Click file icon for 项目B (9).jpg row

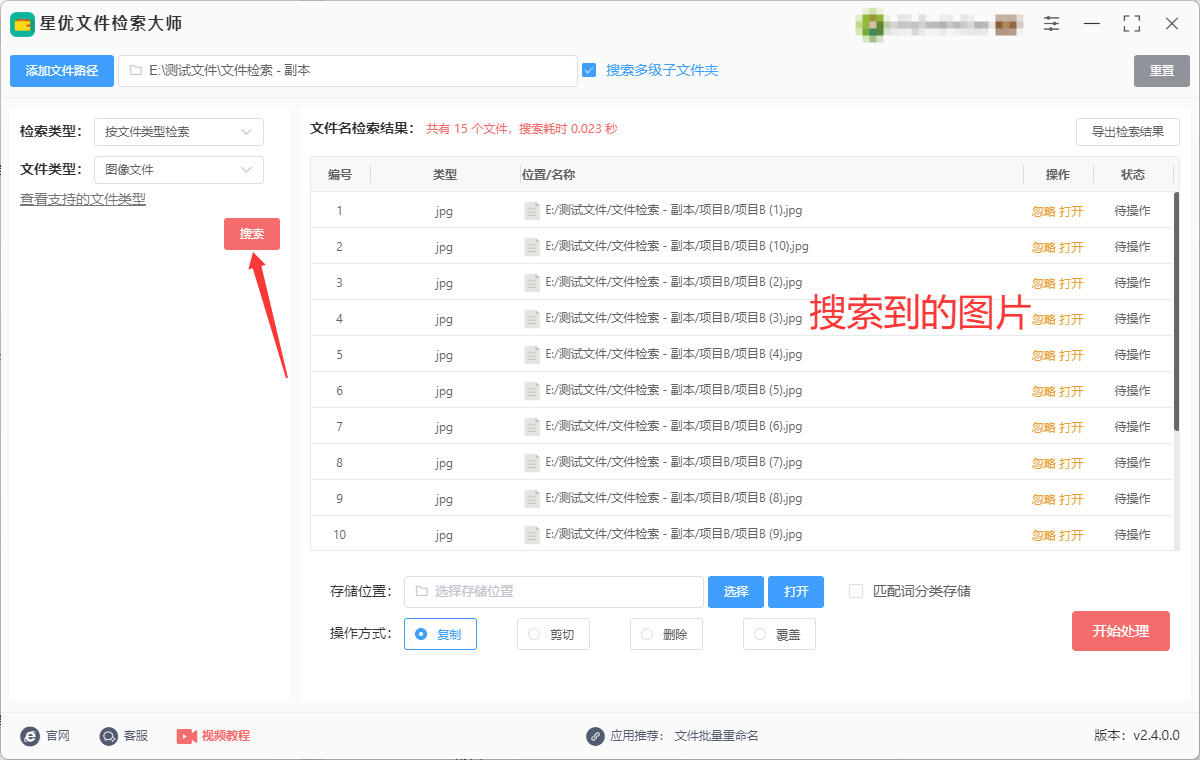pos(532,535)
